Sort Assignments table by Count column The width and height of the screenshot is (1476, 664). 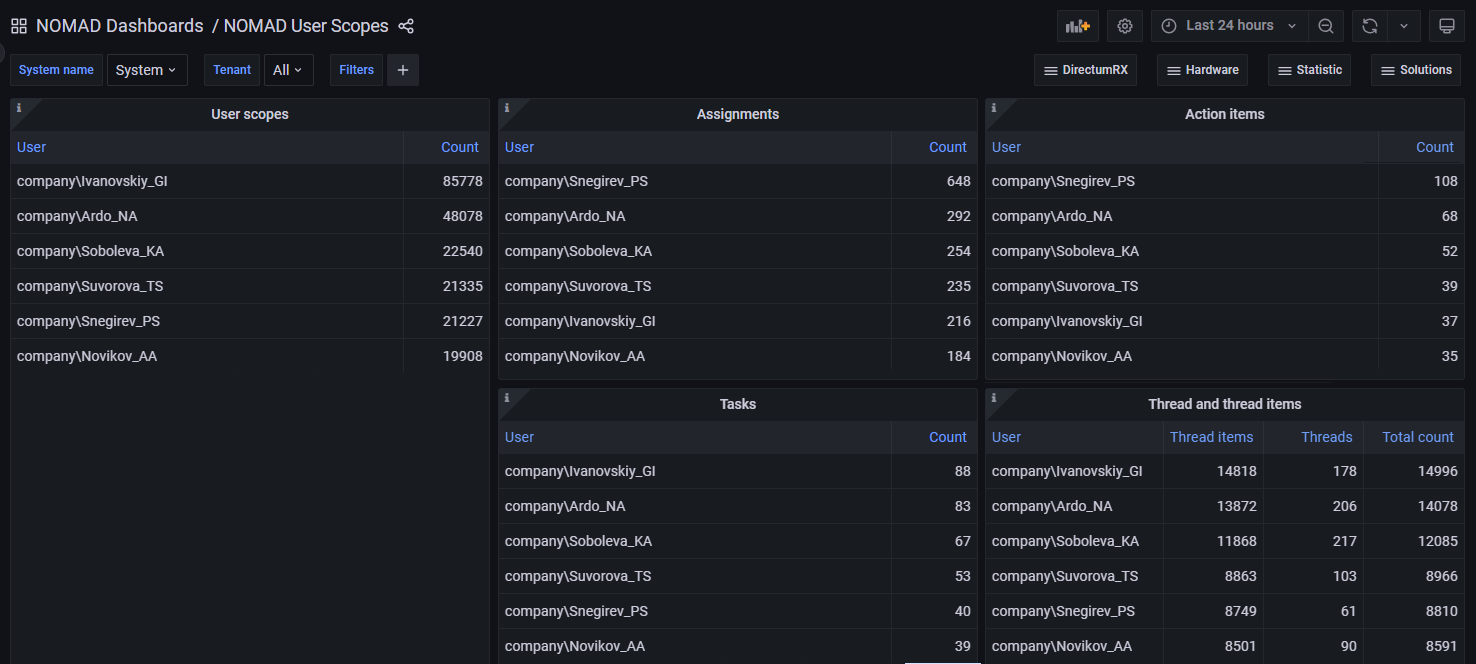[x=947, y=147]
